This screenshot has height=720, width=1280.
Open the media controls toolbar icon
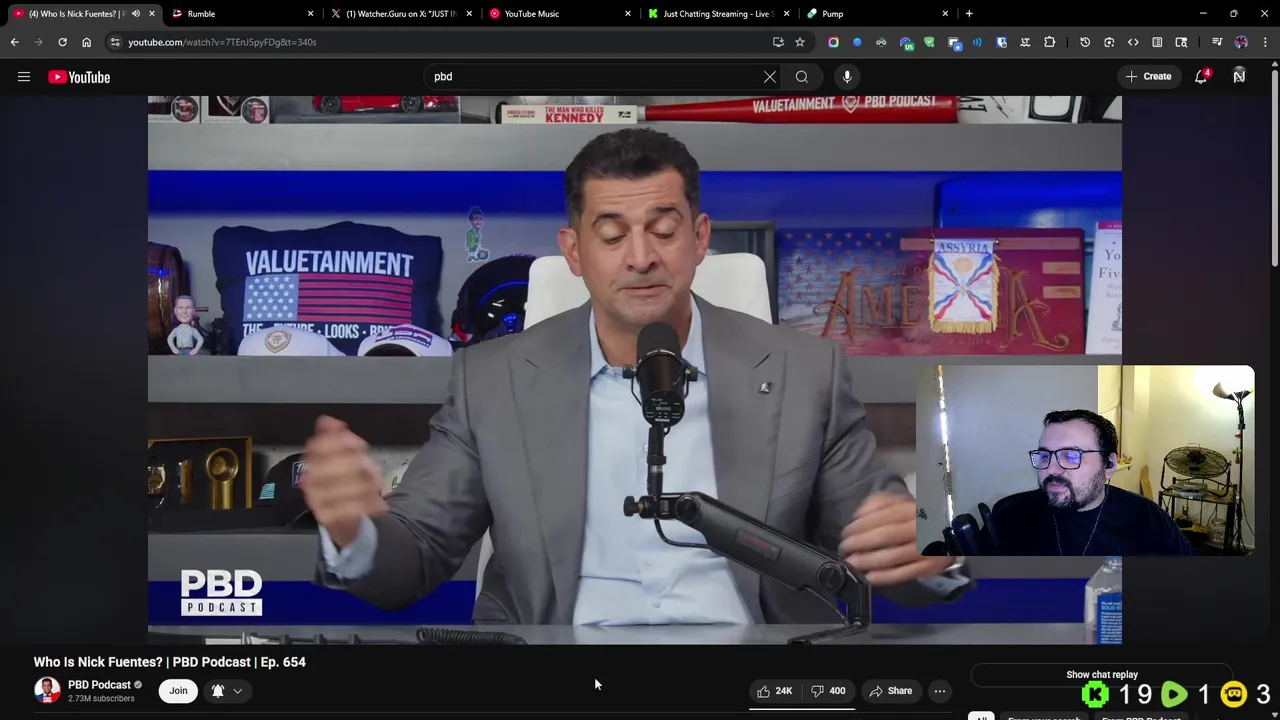pyautogui.click(x=1217, y=42)
